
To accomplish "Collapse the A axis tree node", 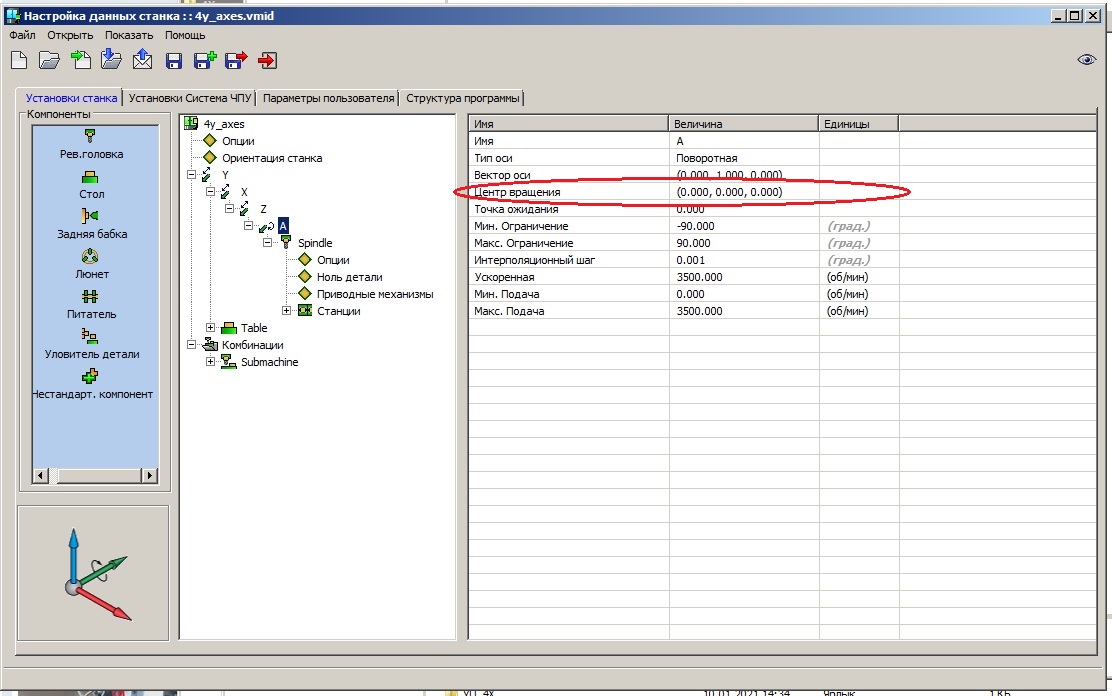I will point(248,226).
